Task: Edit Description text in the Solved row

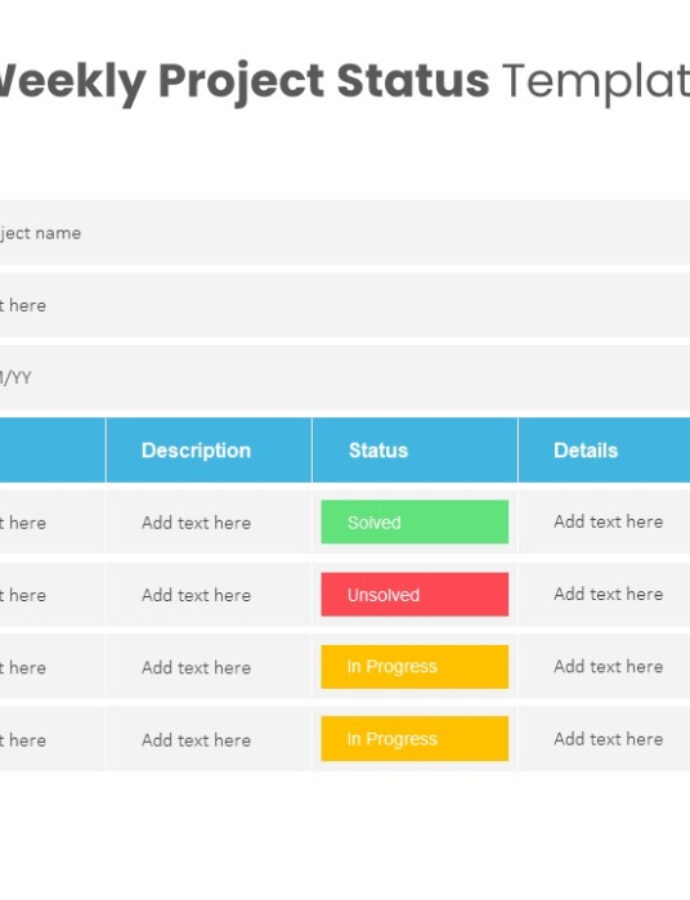Action: pos(196,522)
